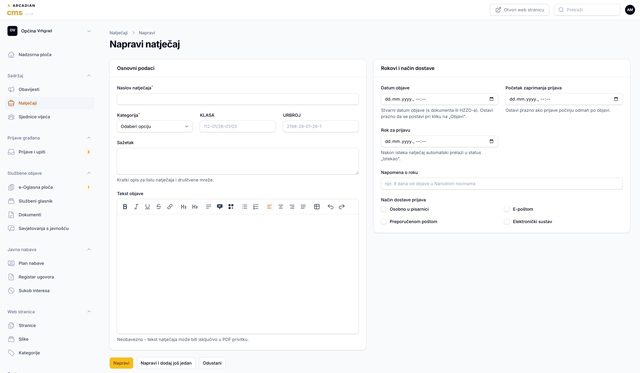The image size is (640, 373).
Task: Insert blockquote icon in editor toolbar
Action: point(220,206)
